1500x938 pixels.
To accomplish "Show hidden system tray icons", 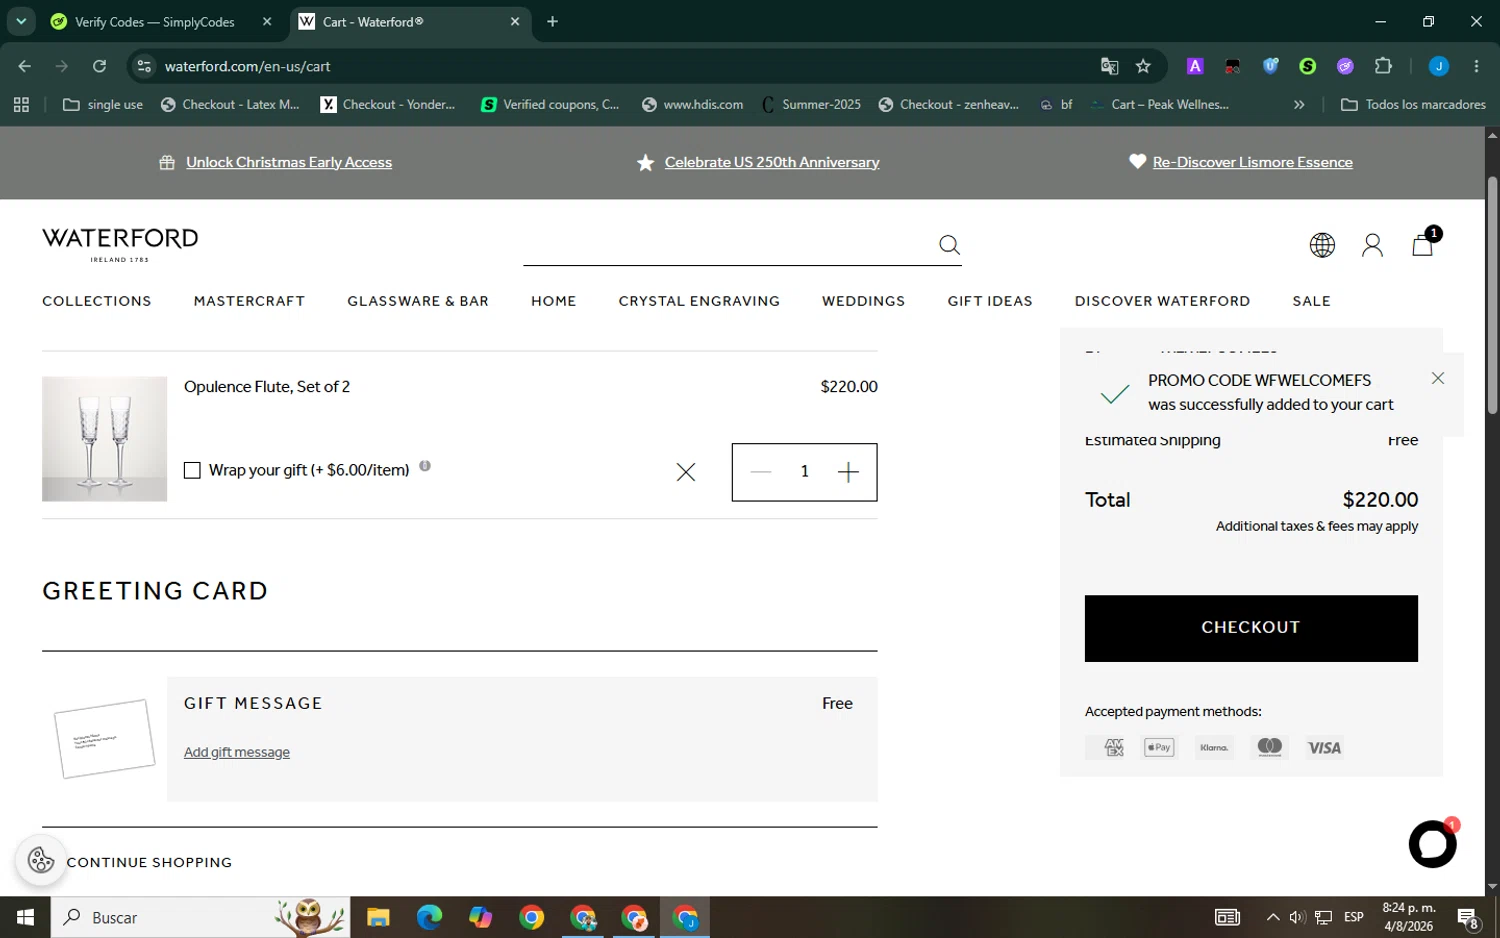I will [x=1272, y=917].
